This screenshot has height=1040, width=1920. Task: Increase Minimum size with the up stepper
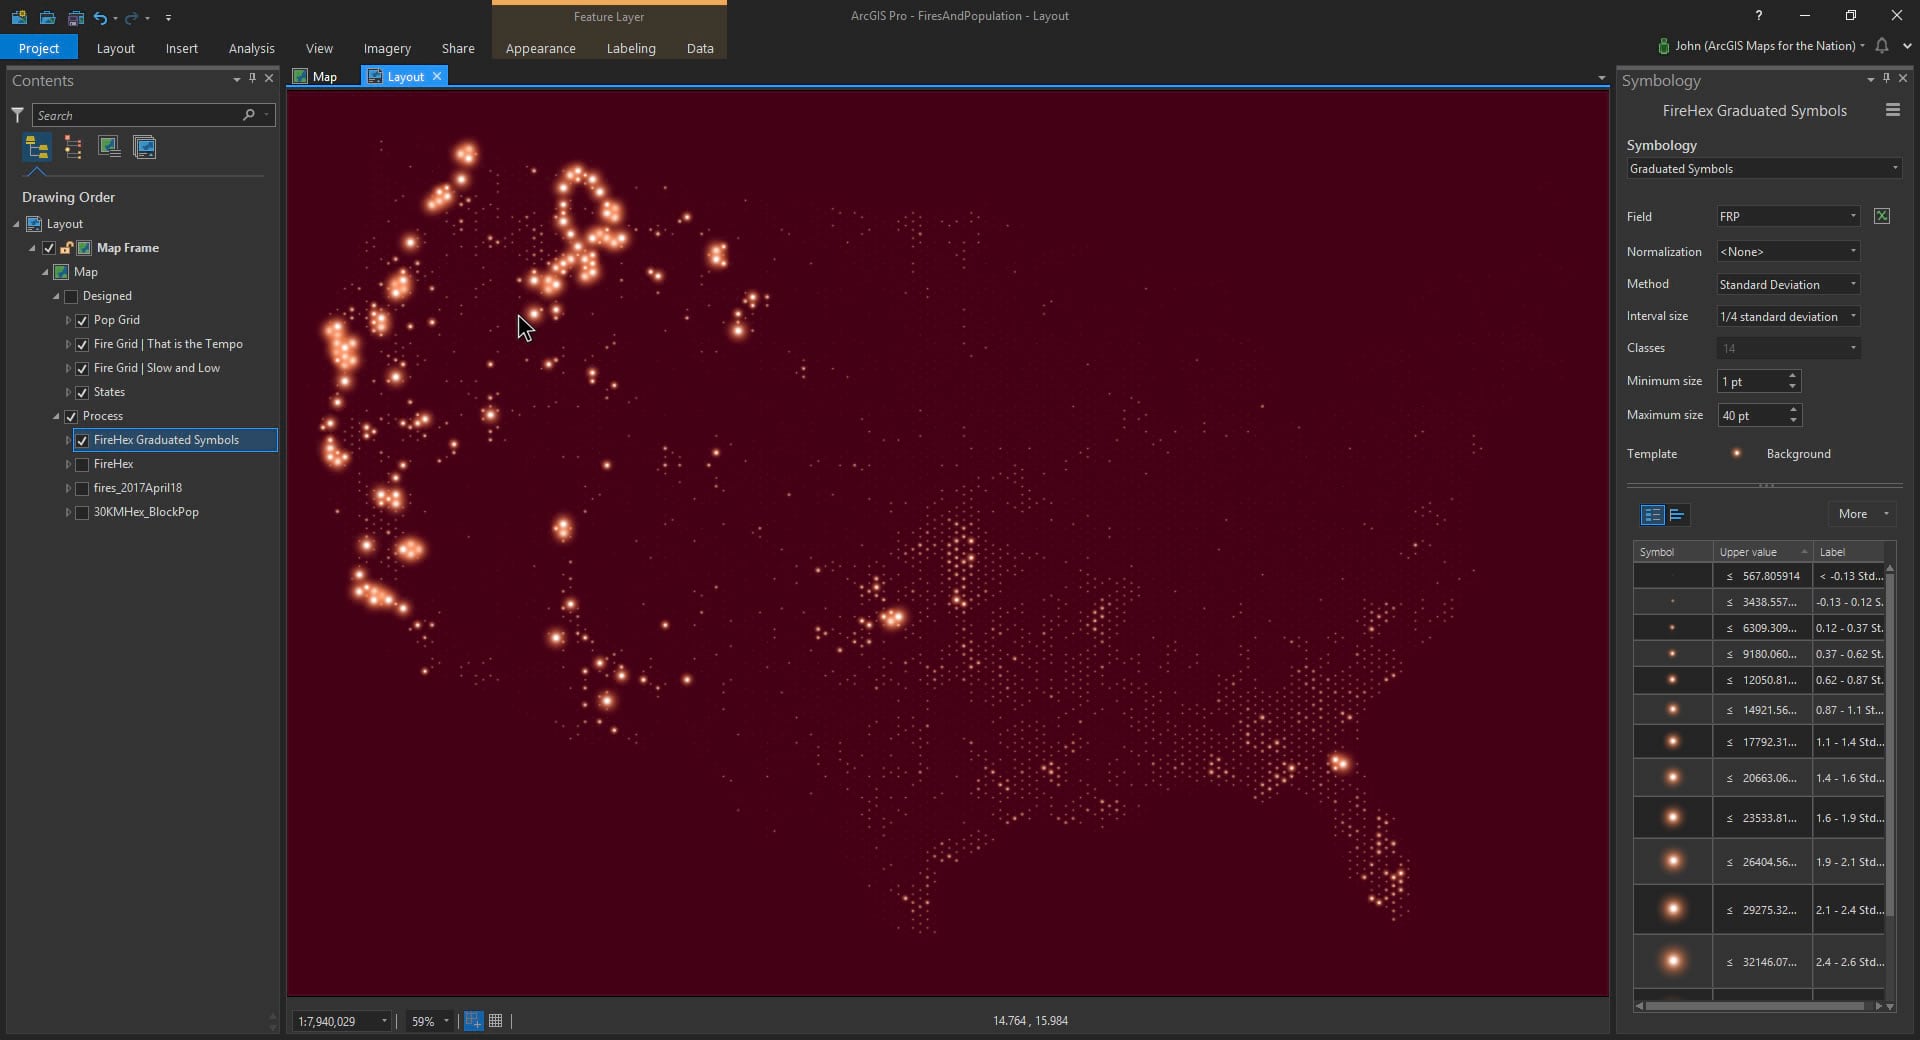[1792, 376]
